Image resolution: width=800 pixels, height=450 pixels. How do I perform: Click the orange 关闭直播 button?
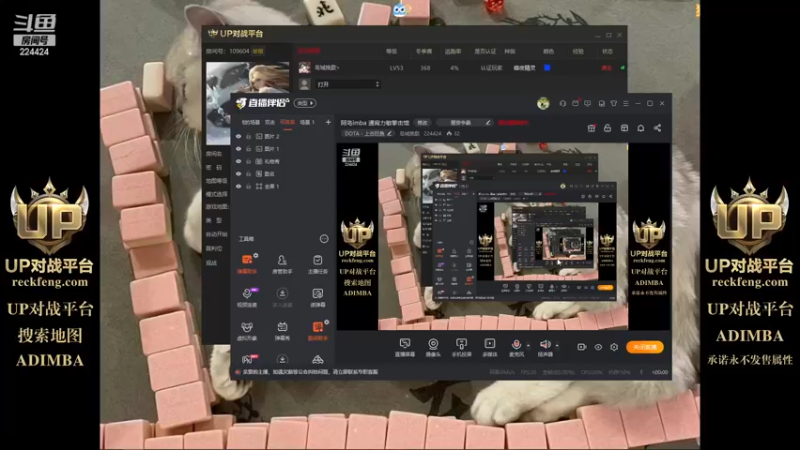[645, 347]
